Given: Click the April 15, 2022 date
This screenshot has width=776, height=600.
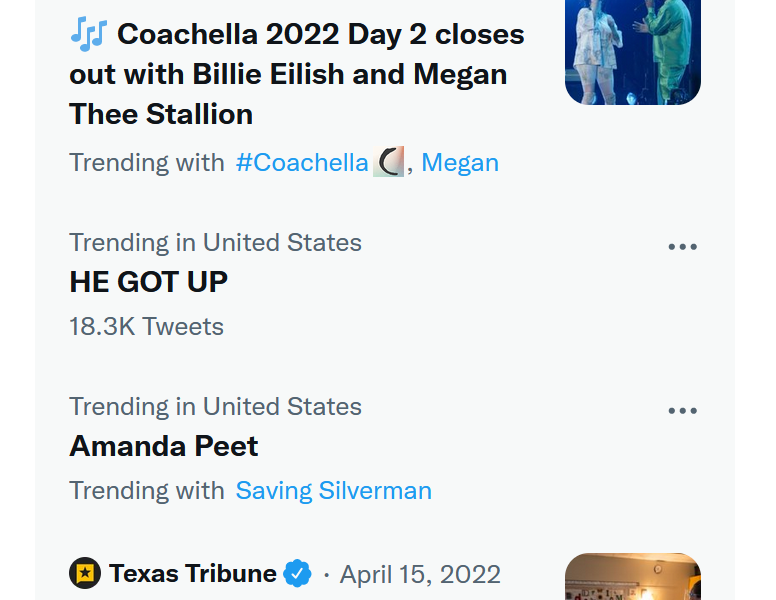Looking at the screenshot, I should (x=420, y=575).
